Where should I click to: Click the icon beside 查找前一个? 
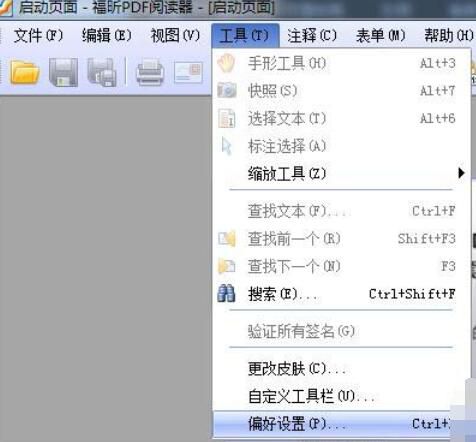tap(227, 239)
